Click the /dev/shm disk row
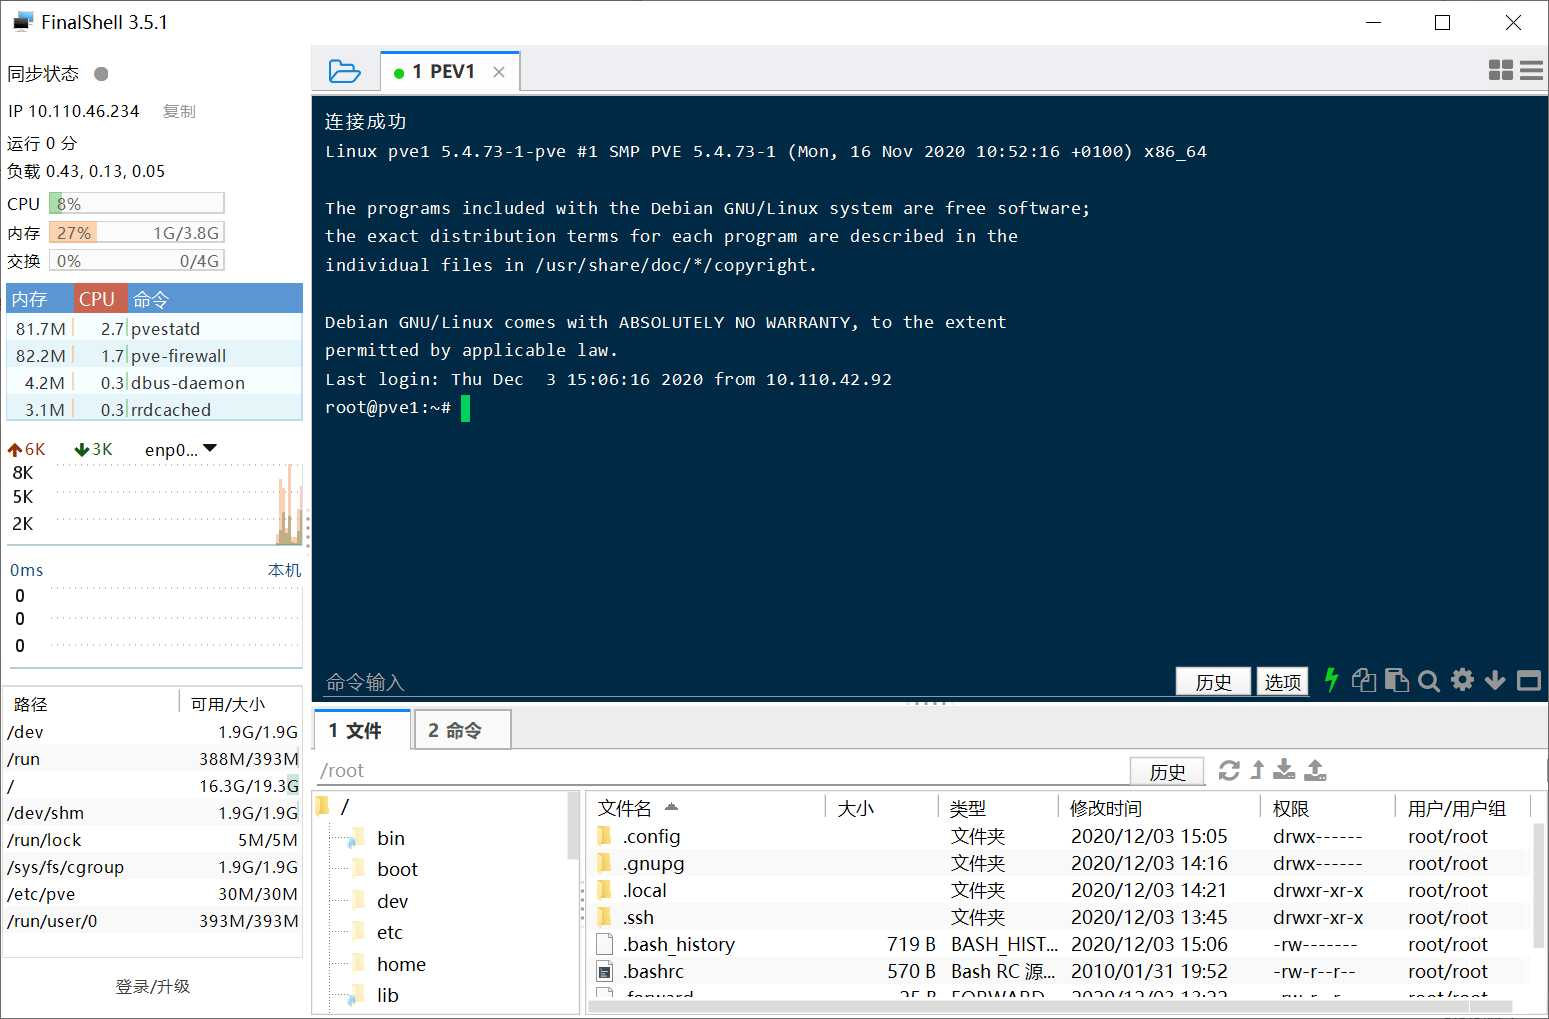Screen dimensions: 1549x1019 153,813
